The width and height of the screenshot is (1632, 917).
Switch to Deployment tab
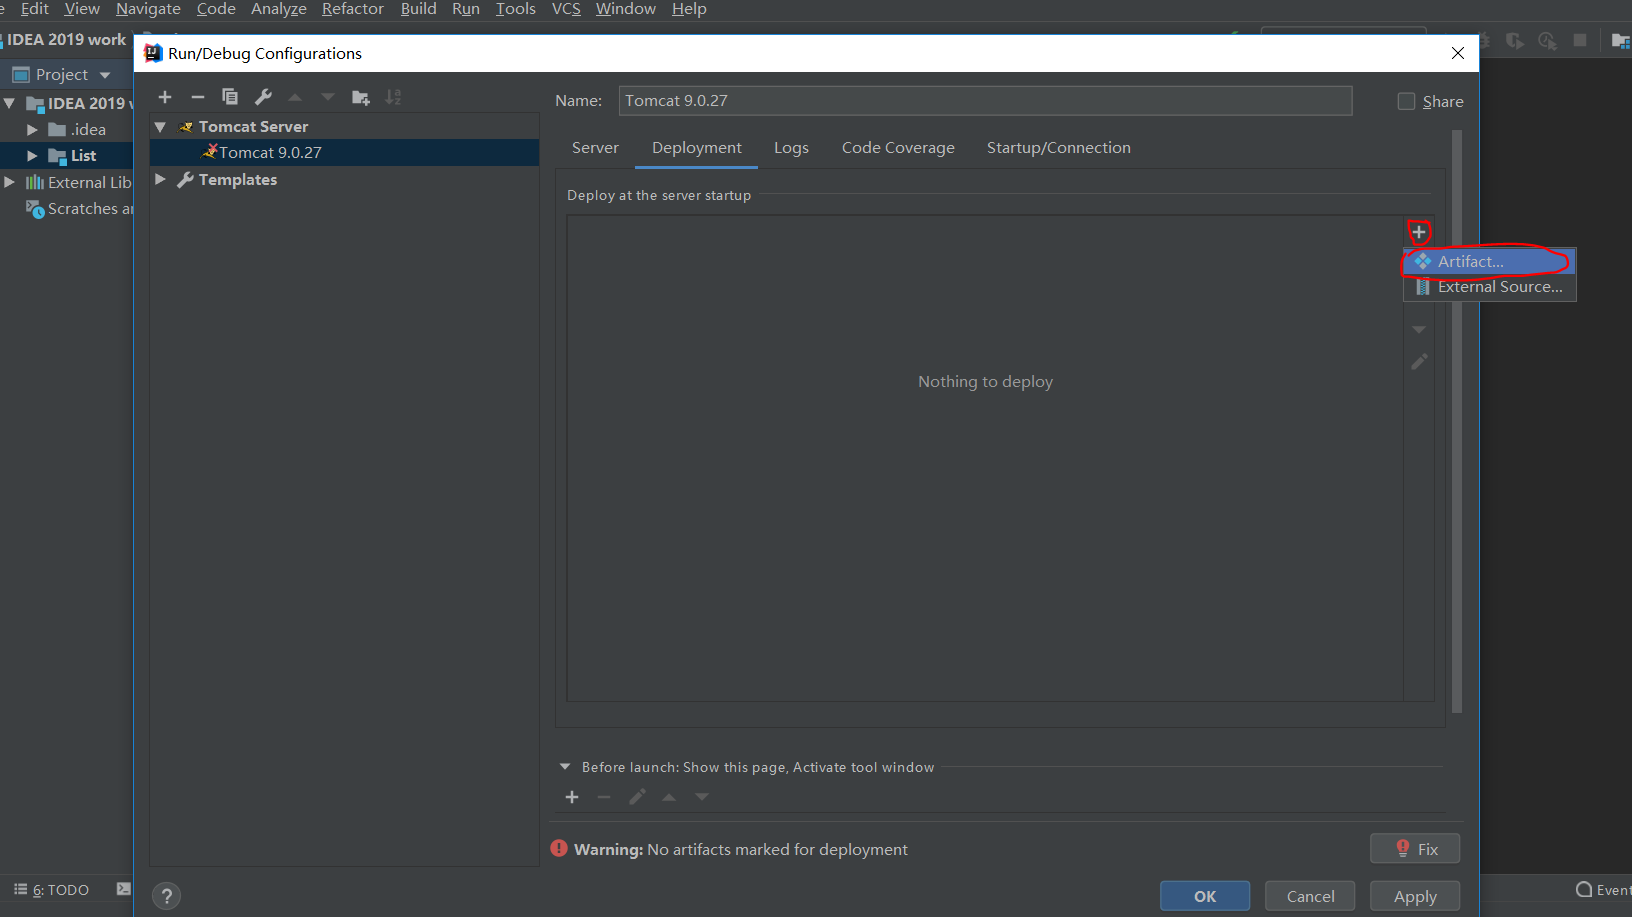pos(697,148)
